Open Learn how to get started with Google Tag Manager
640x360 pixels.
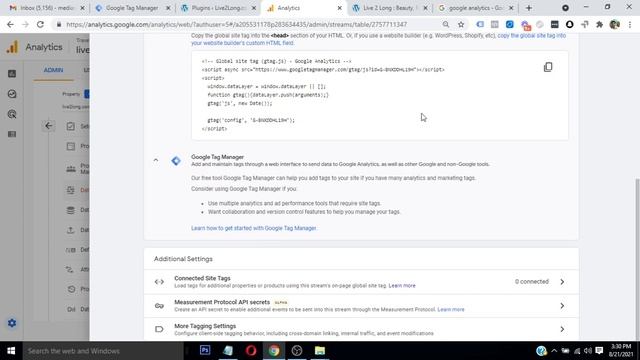click(253, 228)
